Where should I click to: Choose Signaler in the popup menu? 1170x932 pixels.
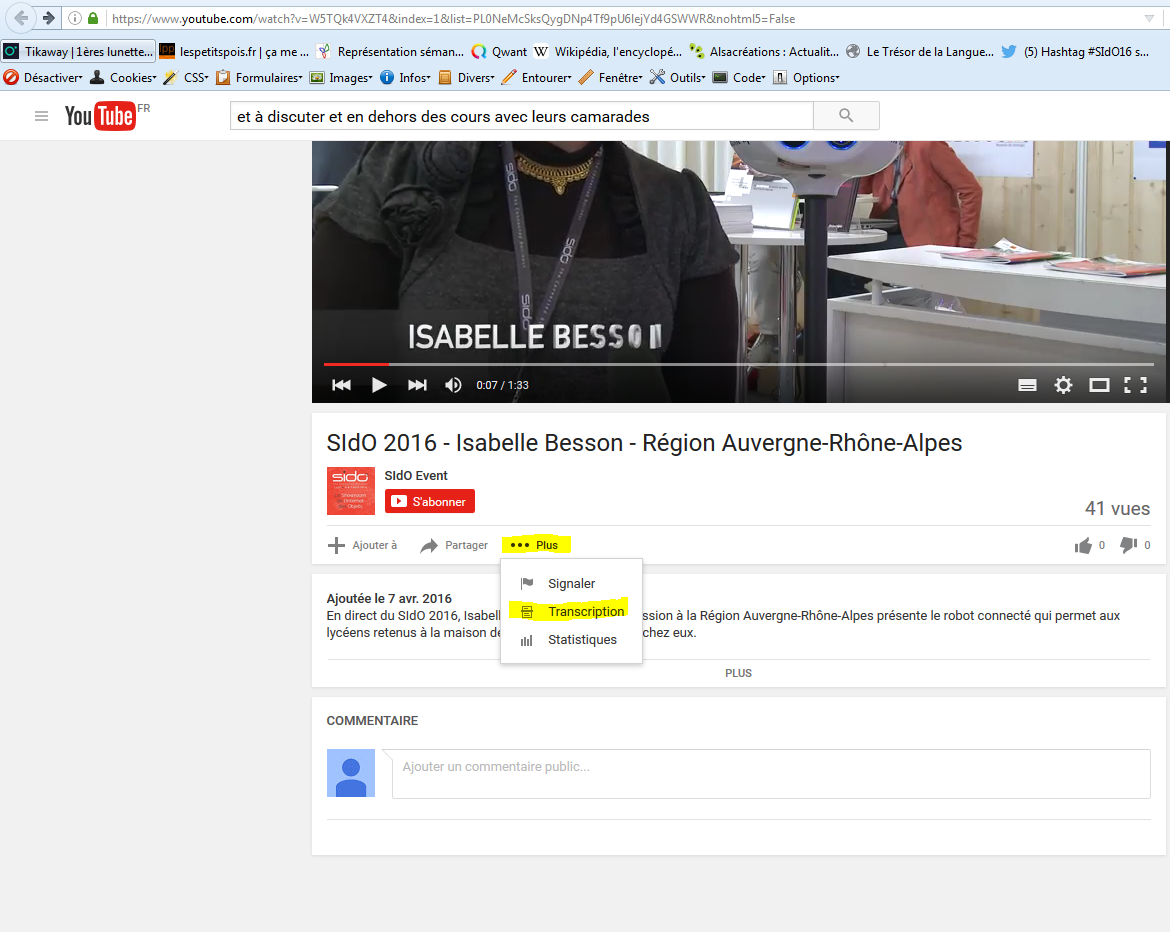pos(571,583)
